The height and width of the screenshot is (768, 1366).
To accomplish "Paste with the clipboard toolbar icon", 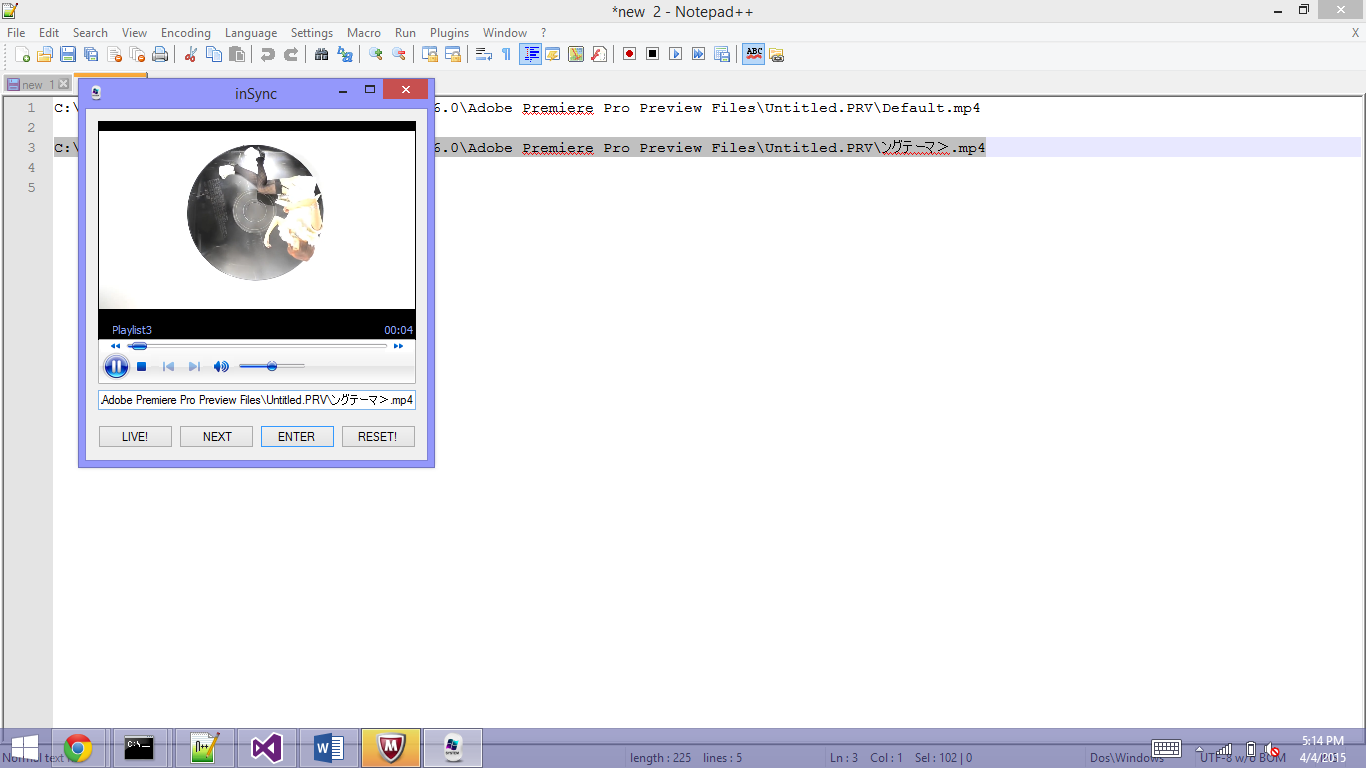I will (x=236, y=54).
